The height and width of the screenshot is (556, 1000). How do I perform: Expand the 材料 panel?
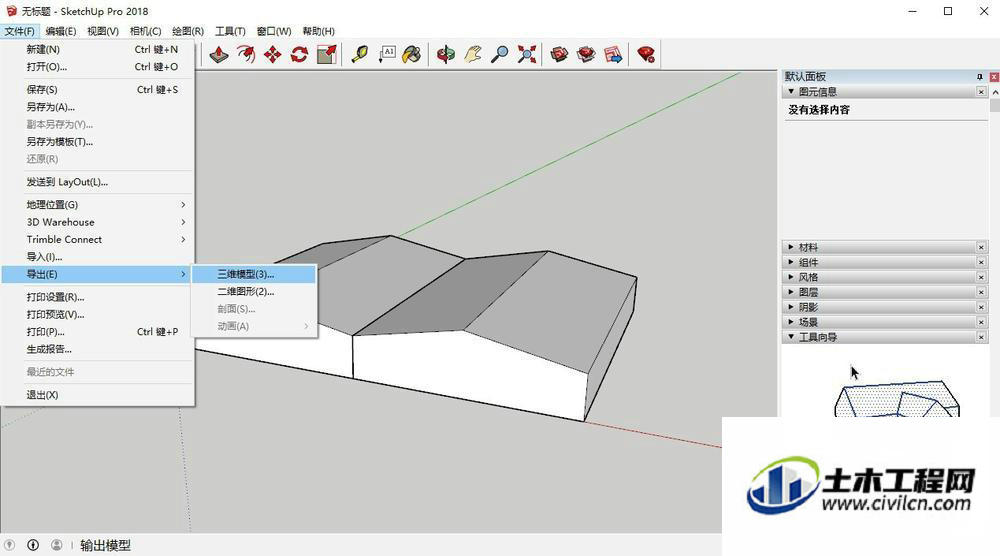coord(791,247)
